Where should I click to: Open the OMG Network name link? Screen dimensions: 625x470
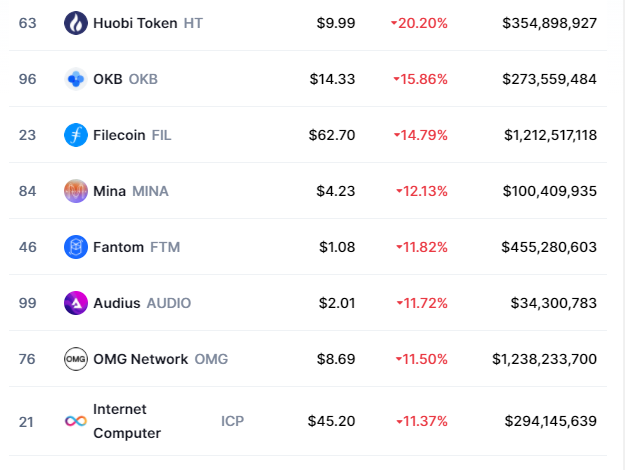pos(140,358)
